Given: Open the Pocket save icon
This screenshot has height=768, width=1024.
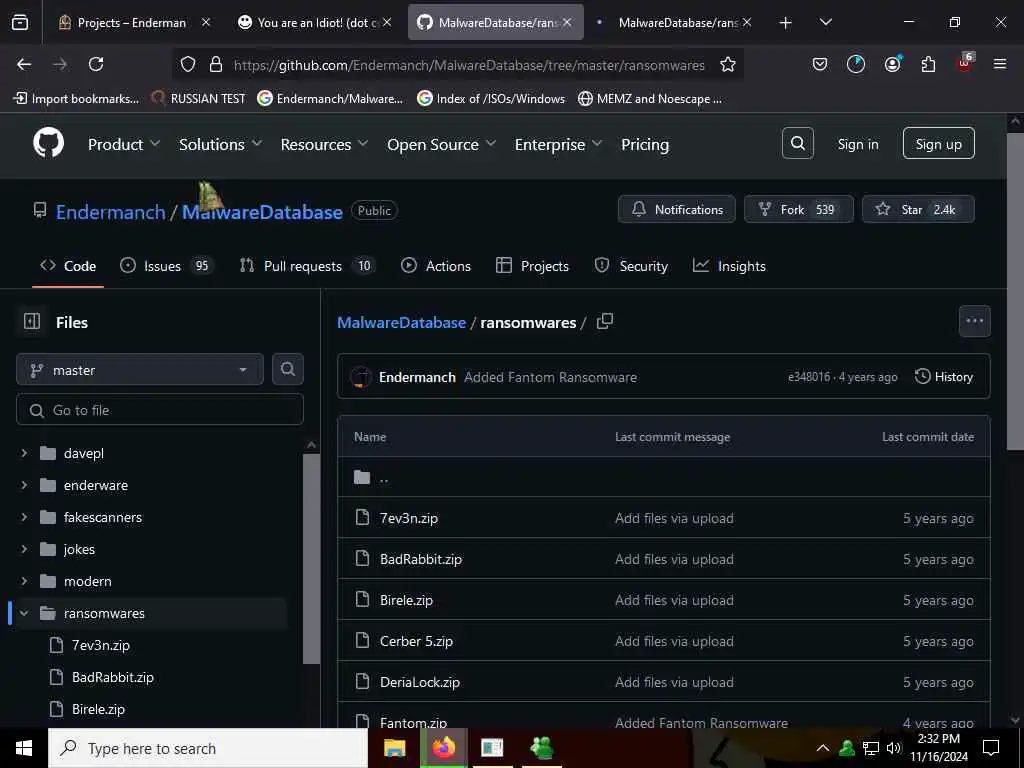Looking at the screenshot, I should (820, 64).
